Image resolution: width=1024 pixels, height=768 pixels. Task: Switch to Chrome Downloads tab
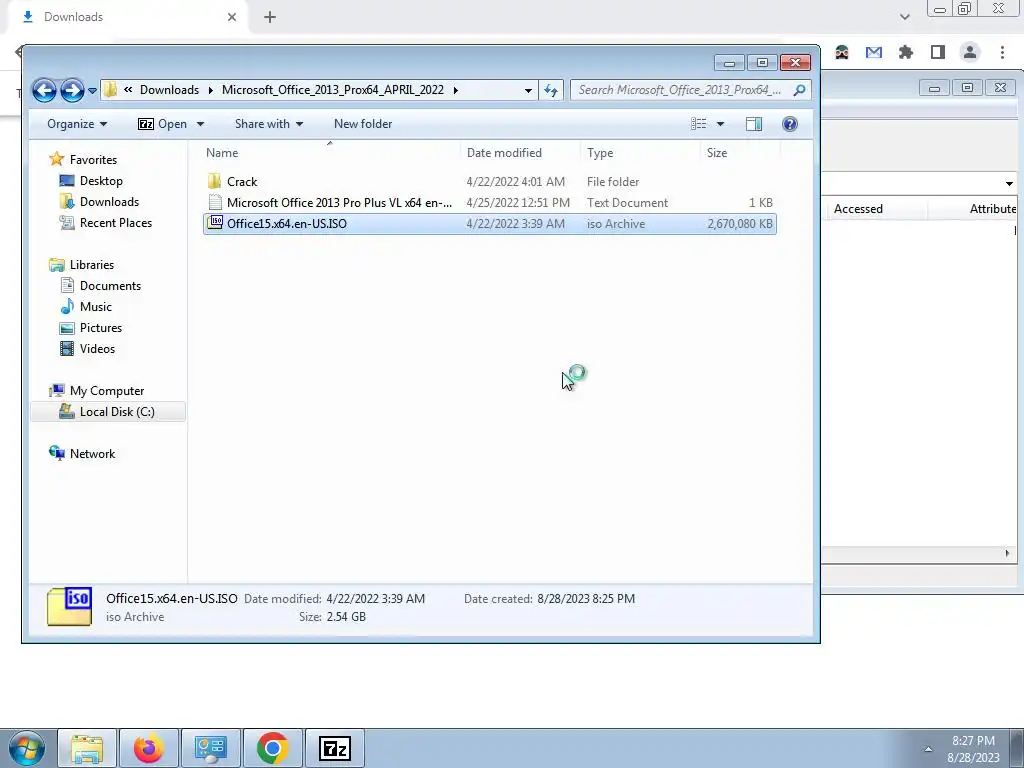[127, 17]
